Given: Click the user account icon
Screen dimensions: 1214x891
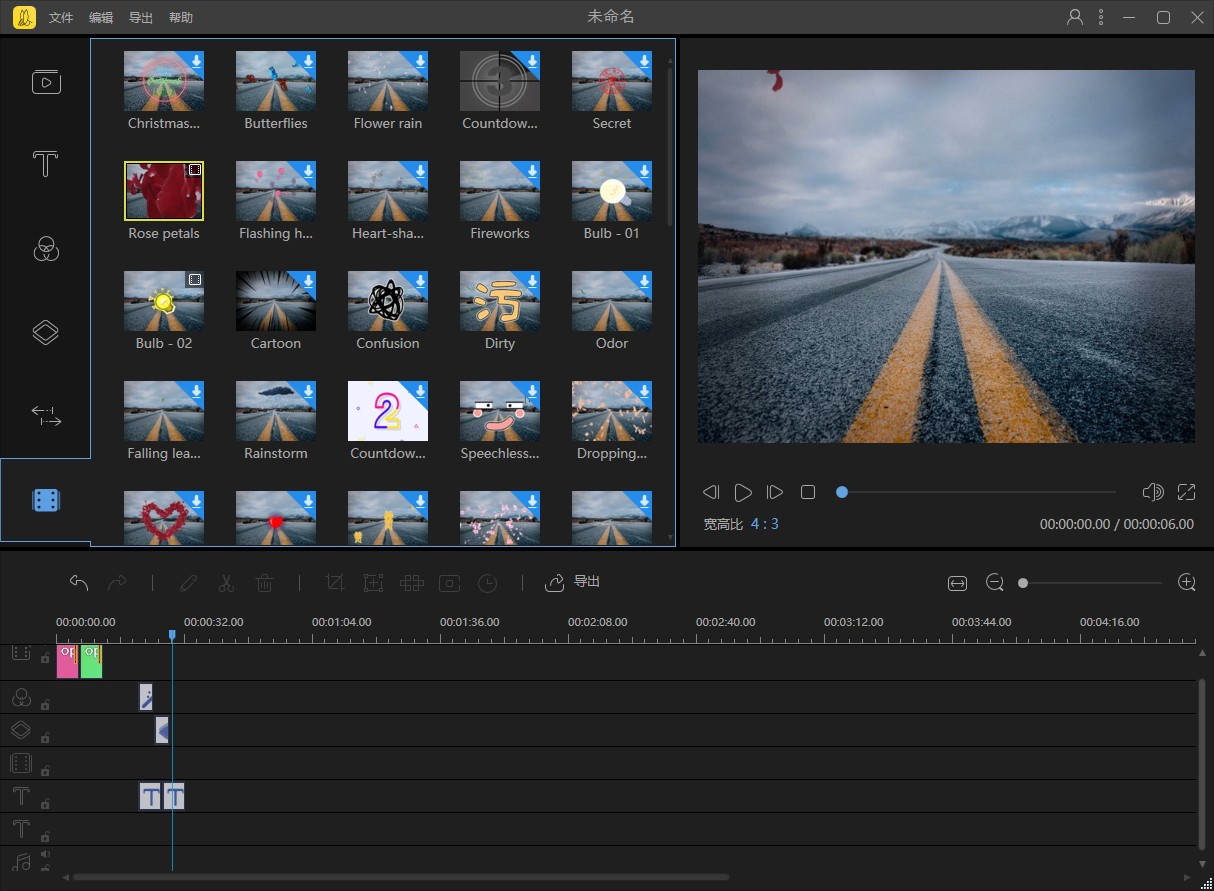Looking at the screenshot, I should 1075,17.
